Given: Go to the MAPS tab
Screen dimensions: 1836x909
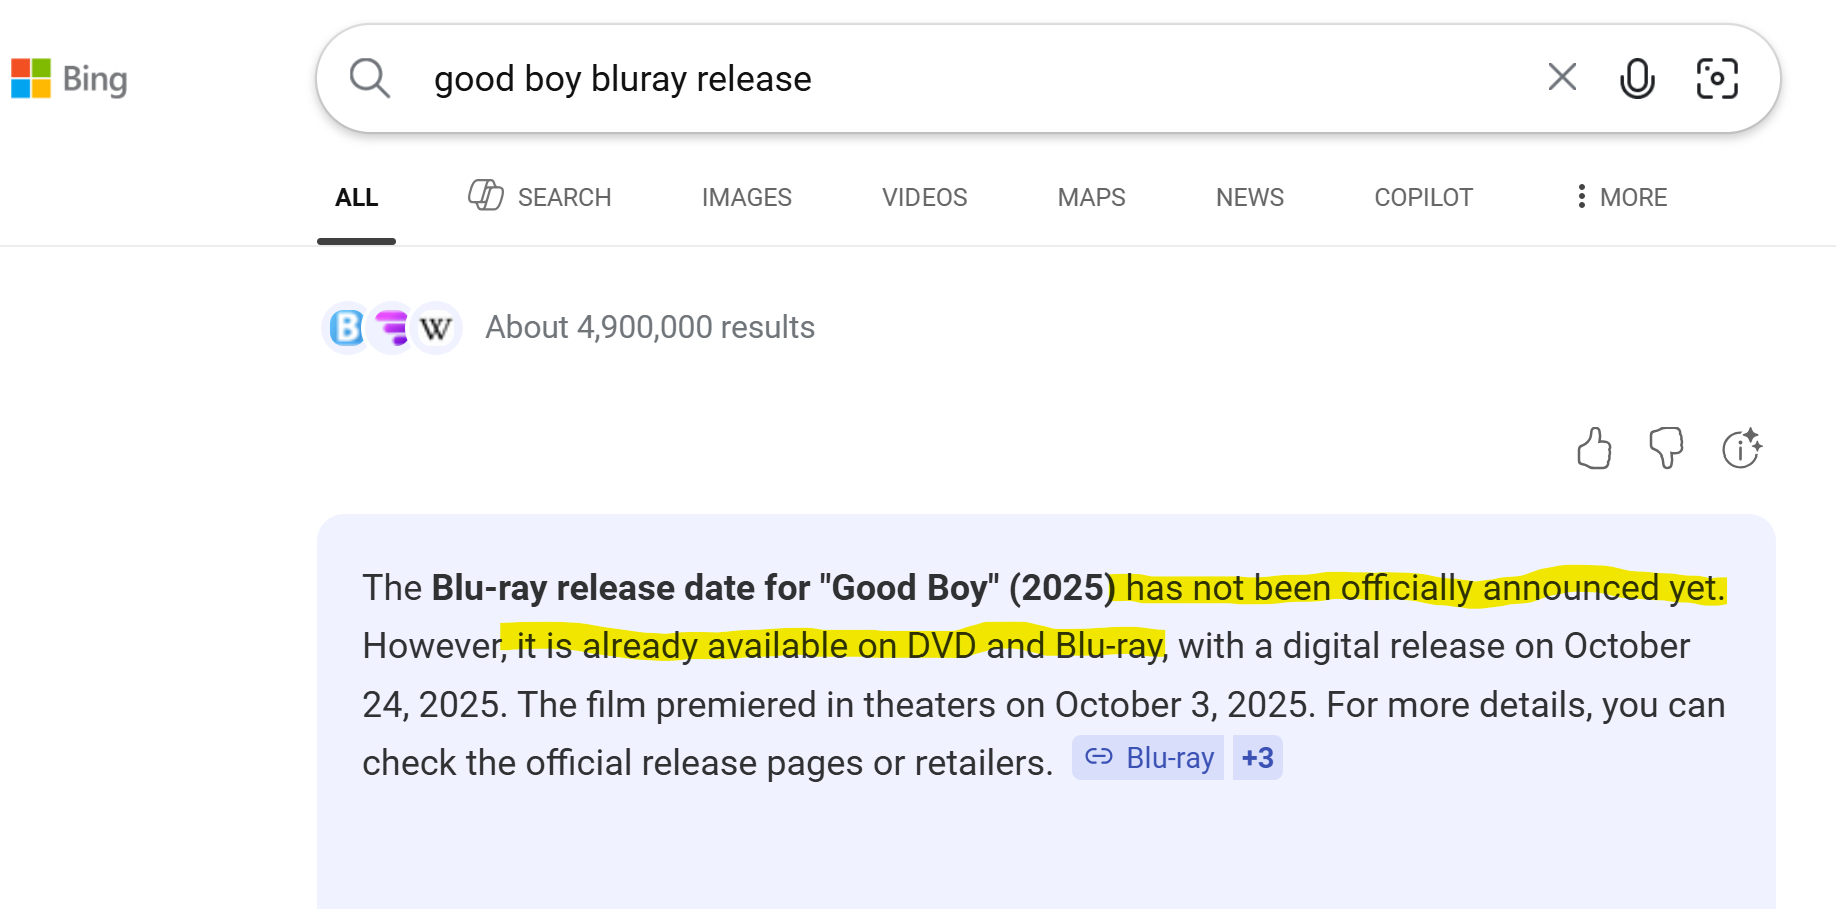Looking at the screenshot, I should tap(1091, 198).
